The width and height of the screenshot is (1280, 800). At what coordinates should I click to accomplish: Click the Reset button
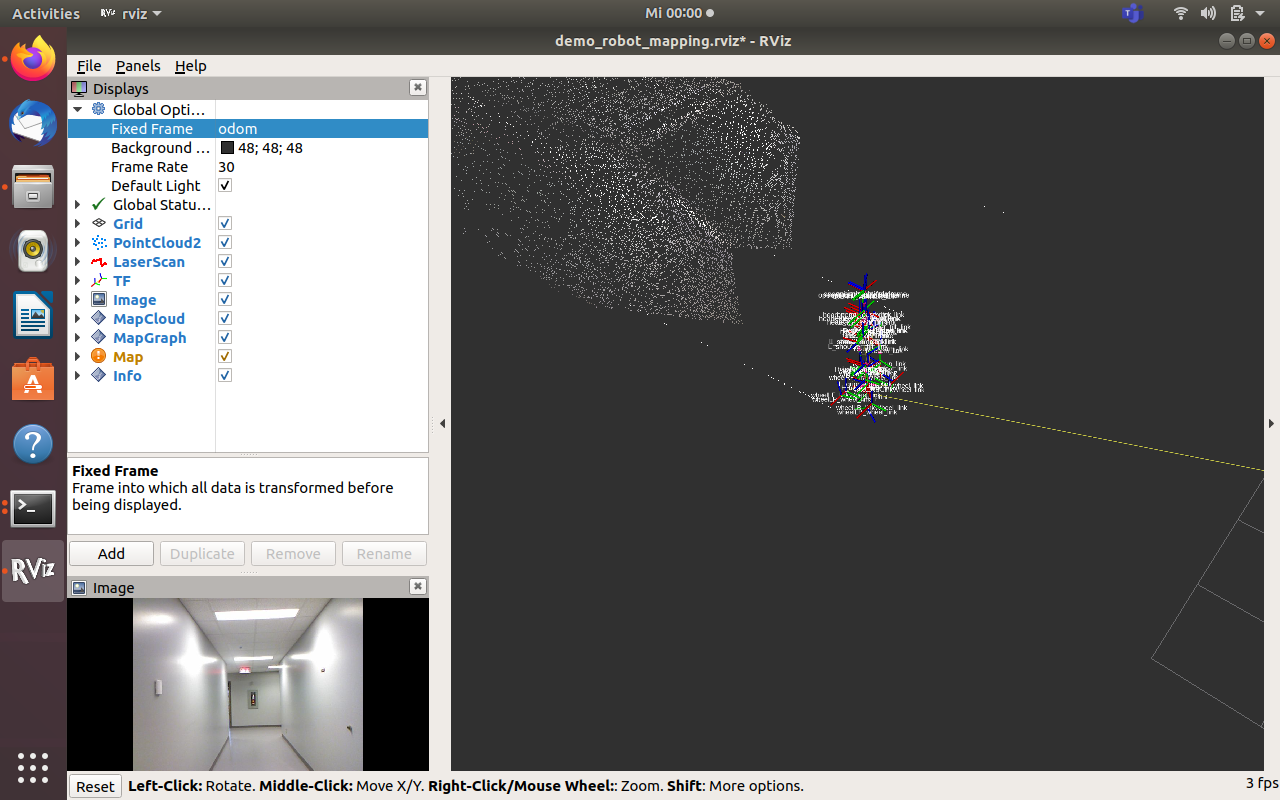[95, 787]
